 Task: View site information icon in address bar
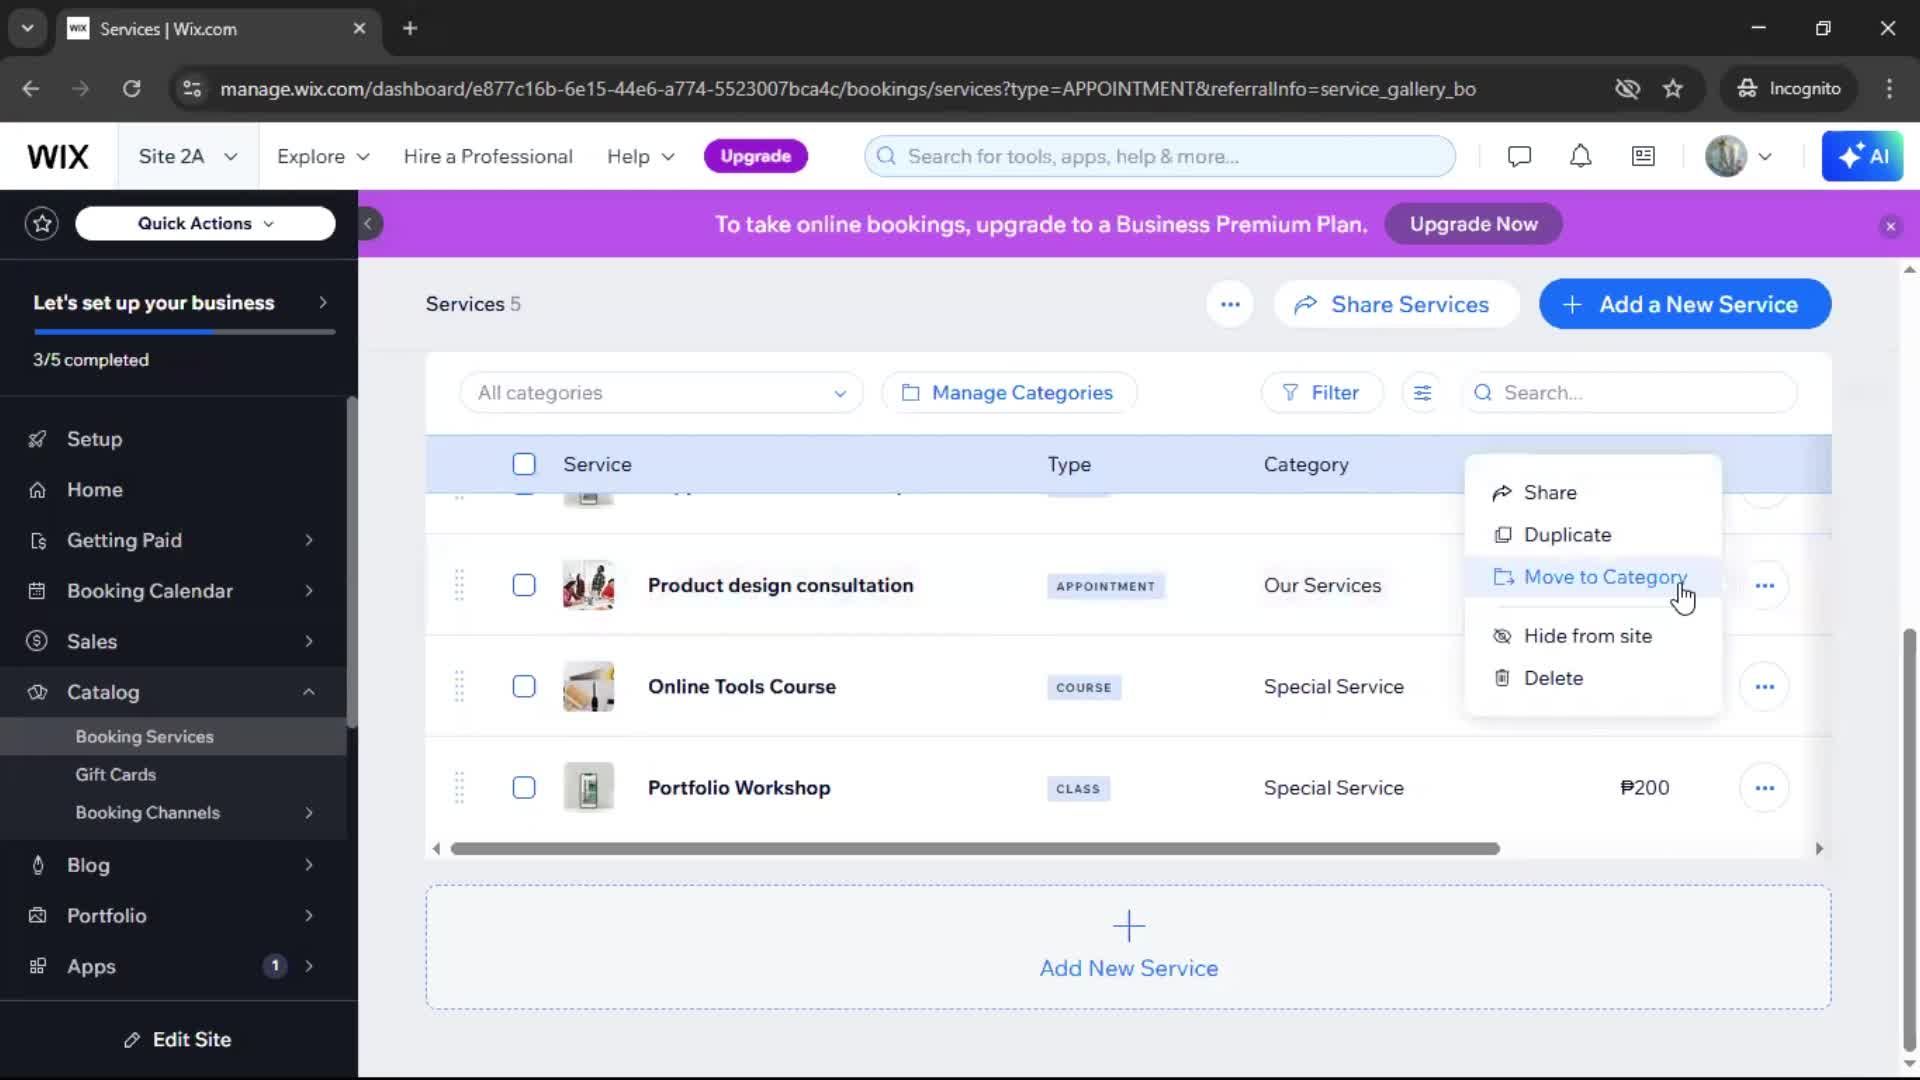pyautogui.click(x=191, y=88)
